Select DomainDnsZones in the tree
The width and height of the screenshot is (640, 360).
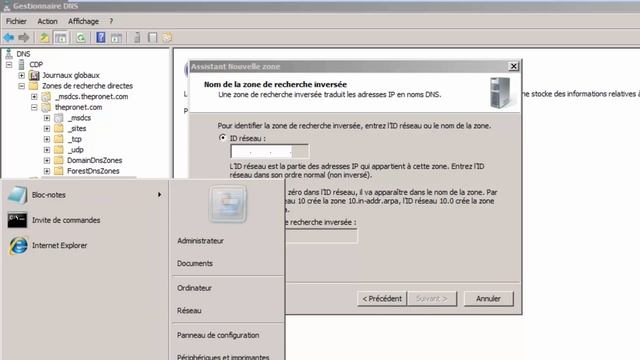click(95, 160)
